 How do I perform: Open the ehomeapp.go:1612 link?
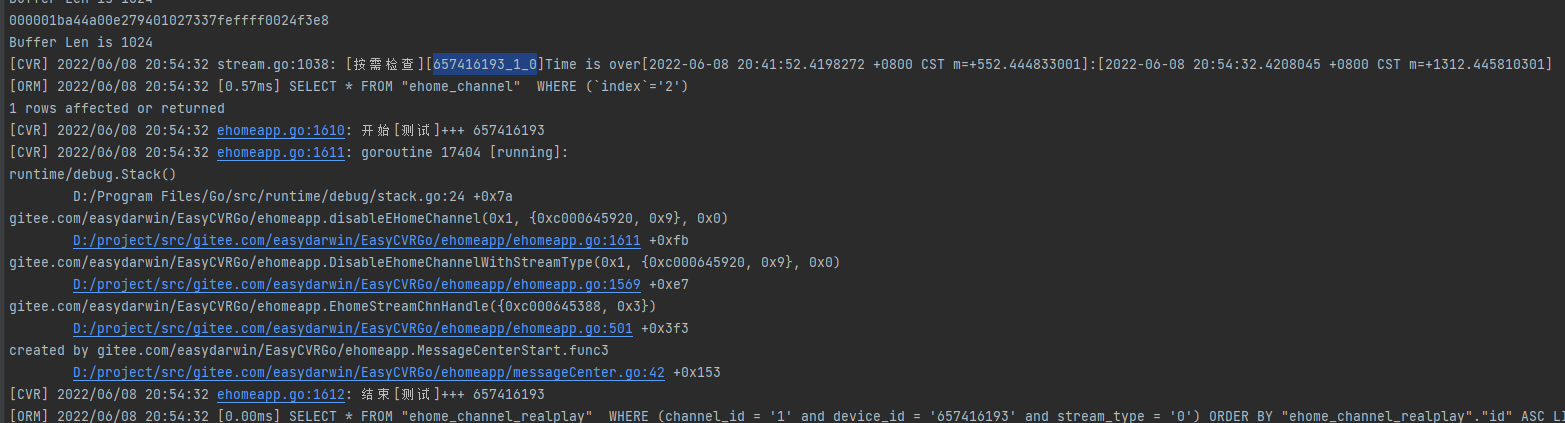pos(280,394)
